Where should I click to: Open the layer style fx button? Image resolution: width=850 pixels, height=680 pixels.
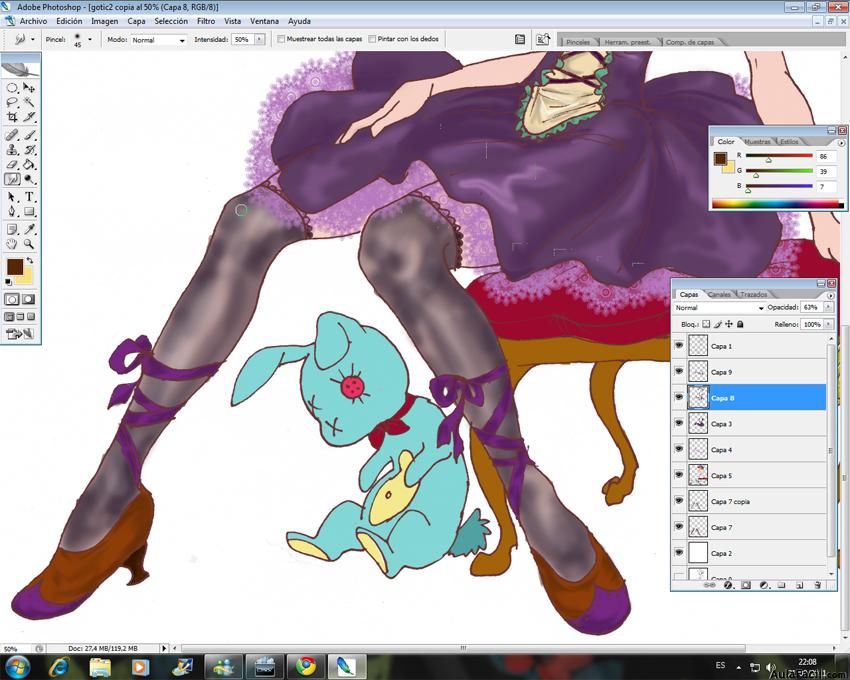(x=728, y=585)
